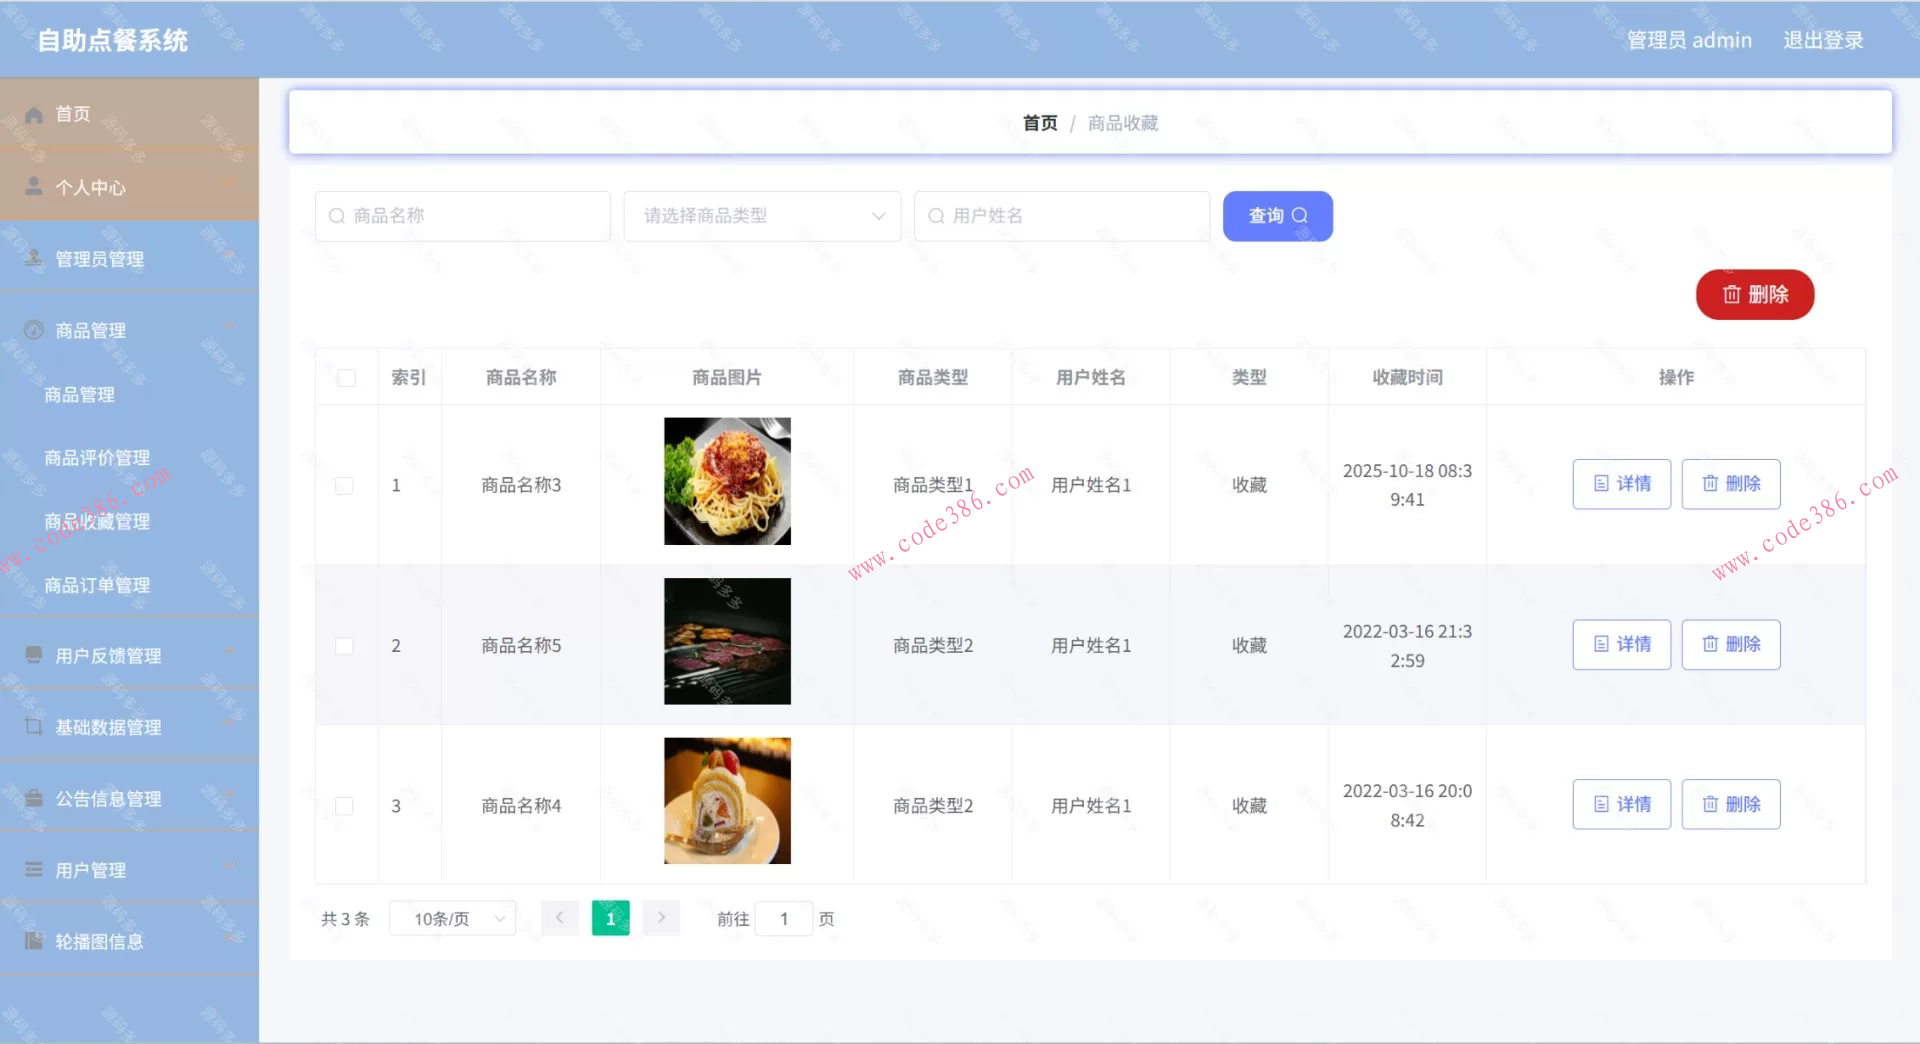Open 详情 for 商品名称4
Viewport: 1920px width, 1044px height.
click(1621, 803)
